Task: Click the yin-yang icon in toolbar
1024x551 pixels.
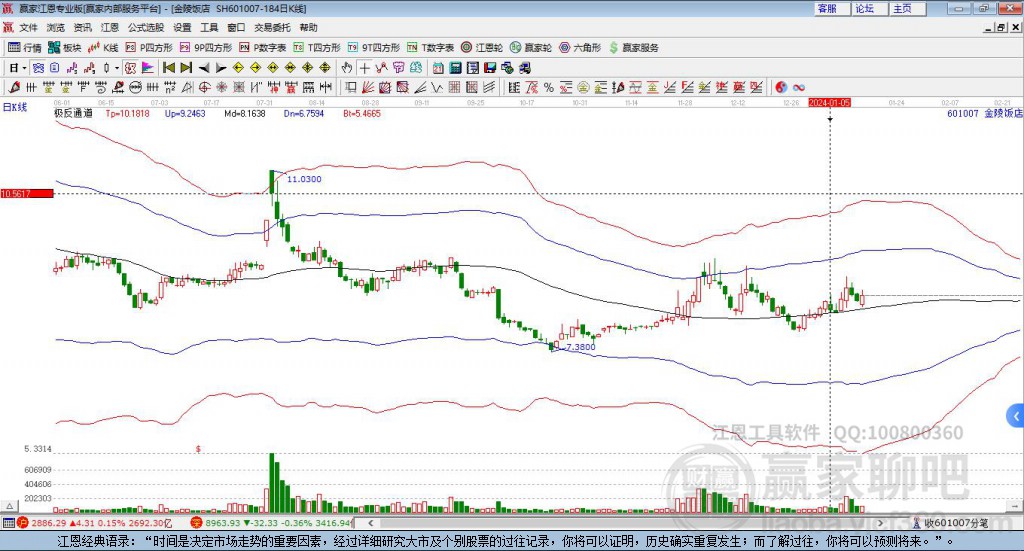Action: click(781, 87)
